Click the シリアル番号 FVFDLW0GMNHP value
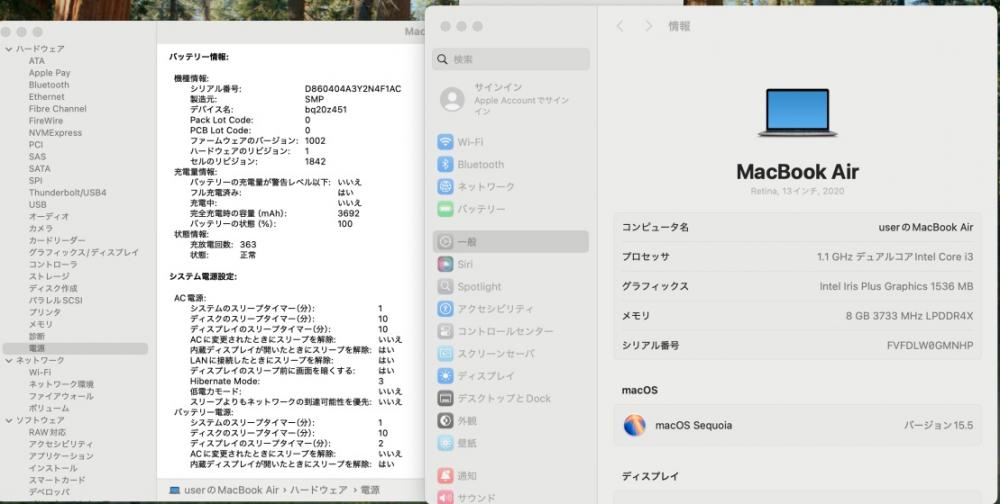Image resolution: width=1000 pixels, height=504 pixels. 930,345
